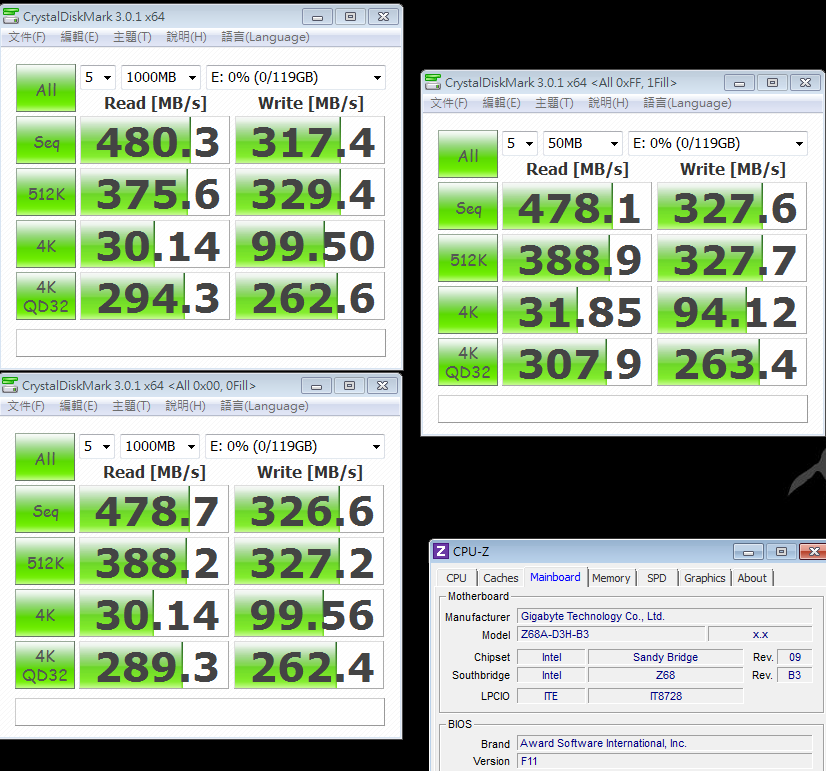Run All tests in the 0Fill CrystalDiskMark window

45,457
